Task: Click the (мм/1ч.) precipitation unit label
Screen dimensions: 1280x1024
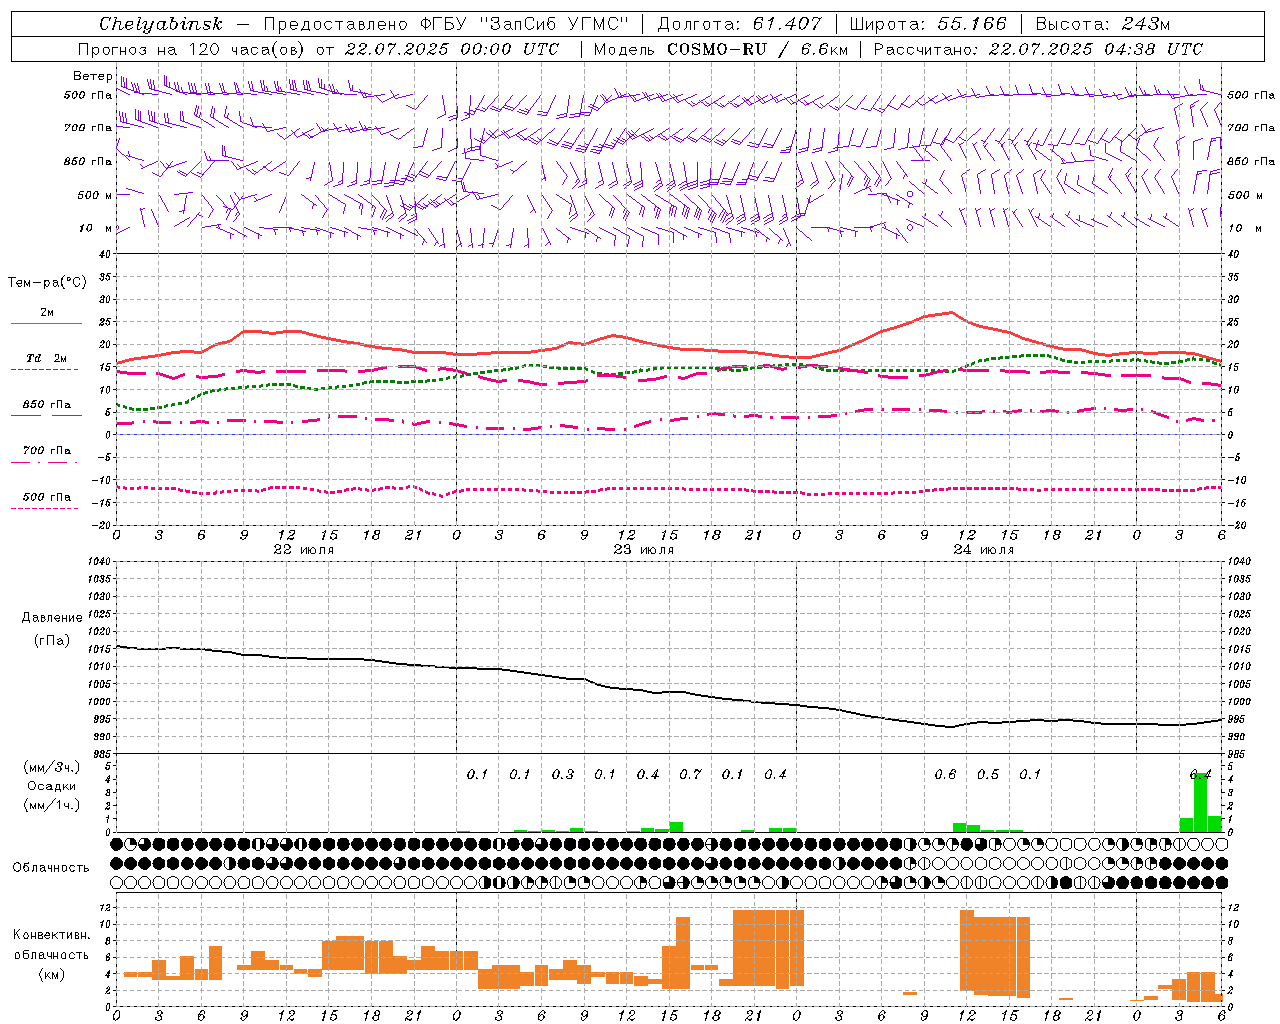Action: (x=52, y=805)
